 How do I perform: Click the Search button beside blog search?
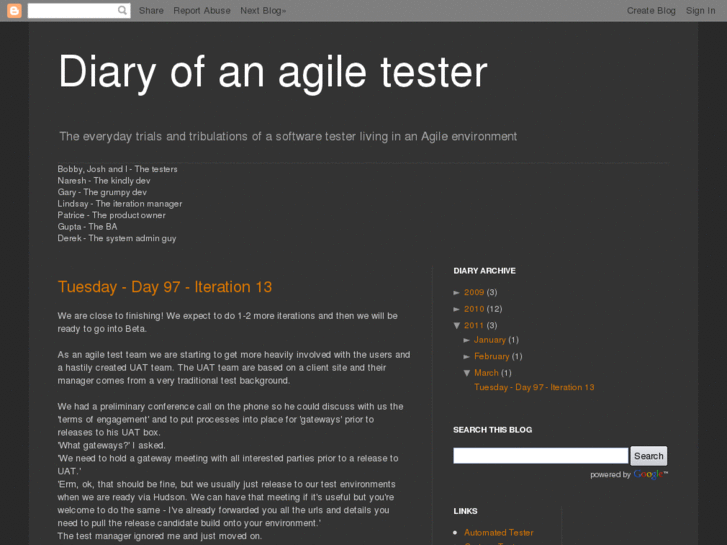(x=649, y=456)
